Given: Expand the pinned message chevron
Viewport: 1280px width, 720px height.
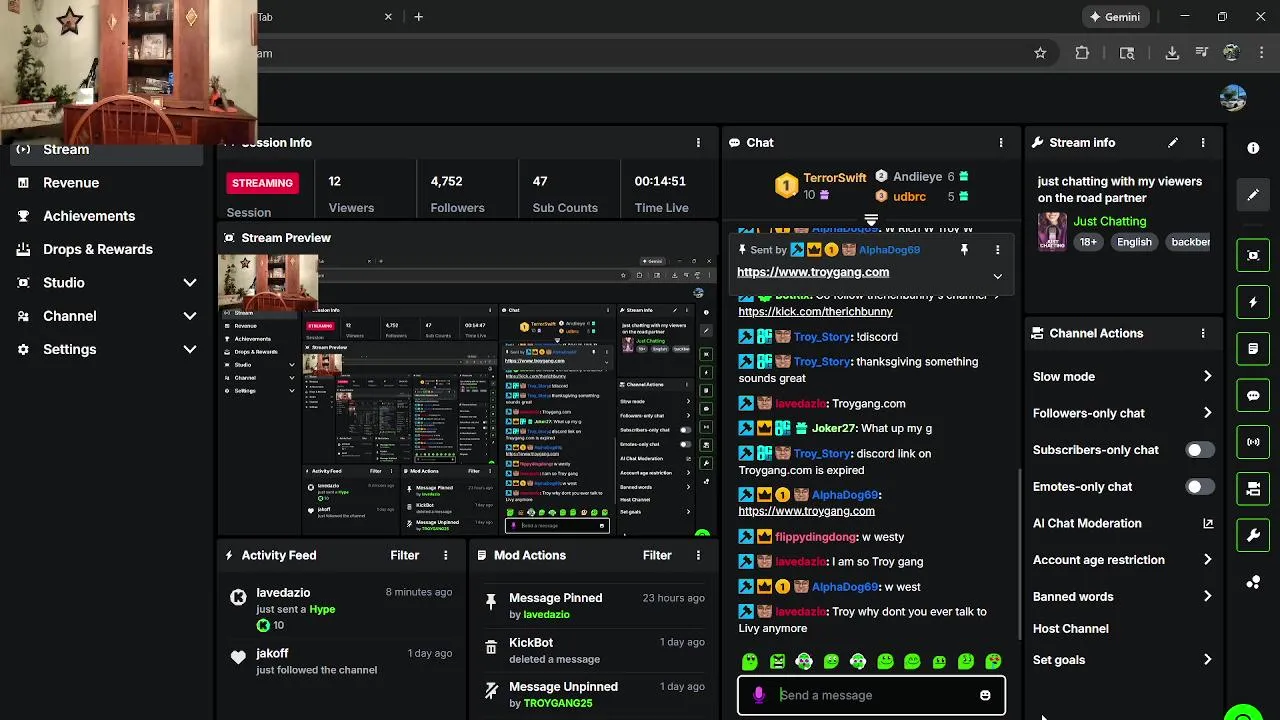Looking at the screenshot, I should 997,276.
